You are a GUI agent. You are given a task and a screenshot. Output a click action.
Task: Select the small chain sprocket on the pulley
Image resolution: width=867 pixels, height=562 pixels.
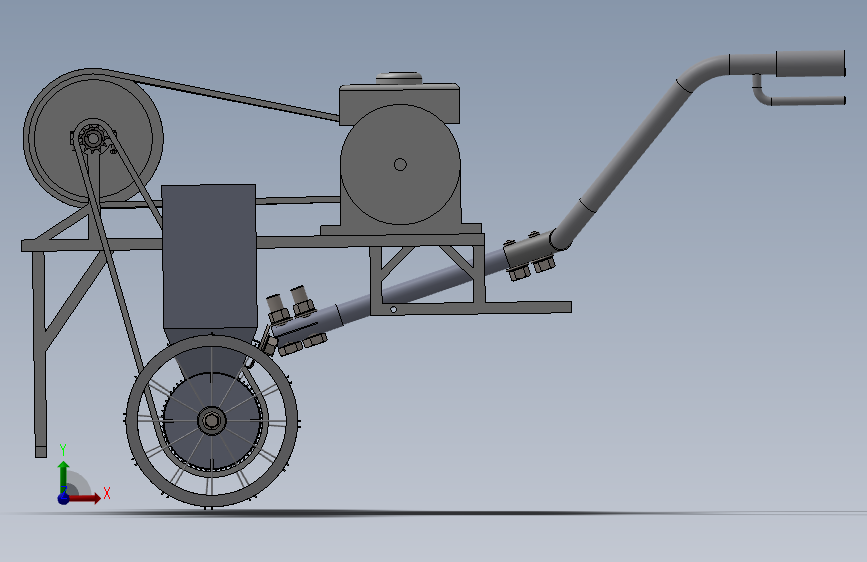pyautogui.click(x=92, y=137)
